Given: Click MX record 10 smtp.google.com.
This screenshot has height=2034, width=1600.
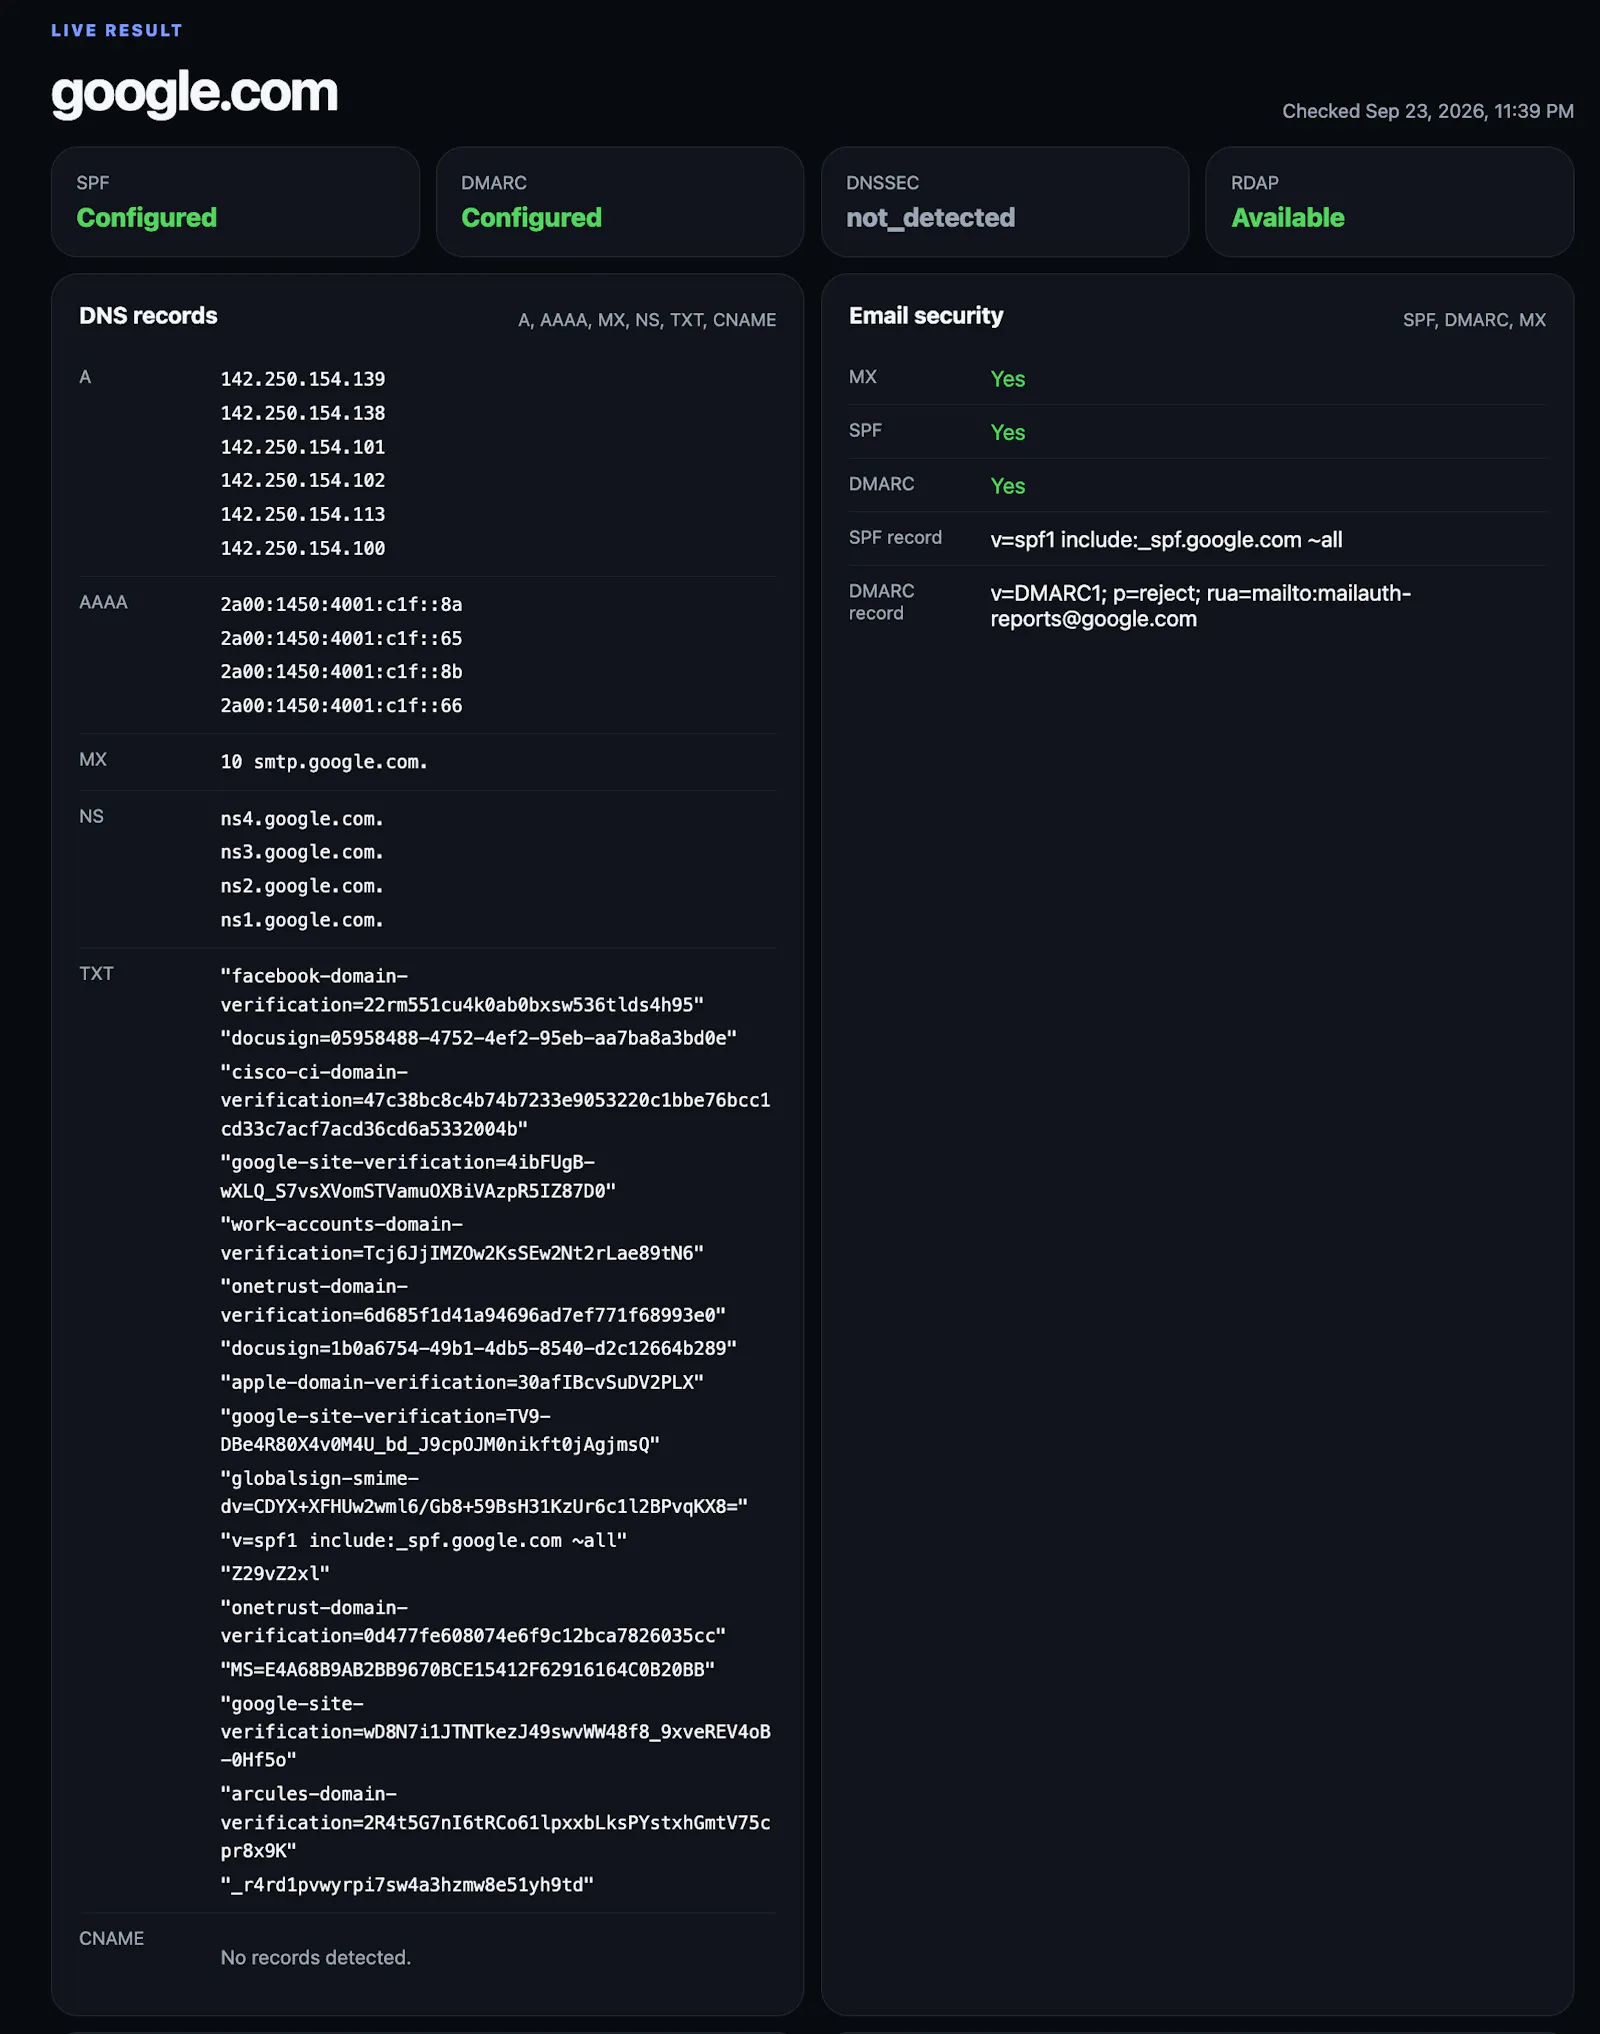Looking at the screenshot, I should coord(324,762).
